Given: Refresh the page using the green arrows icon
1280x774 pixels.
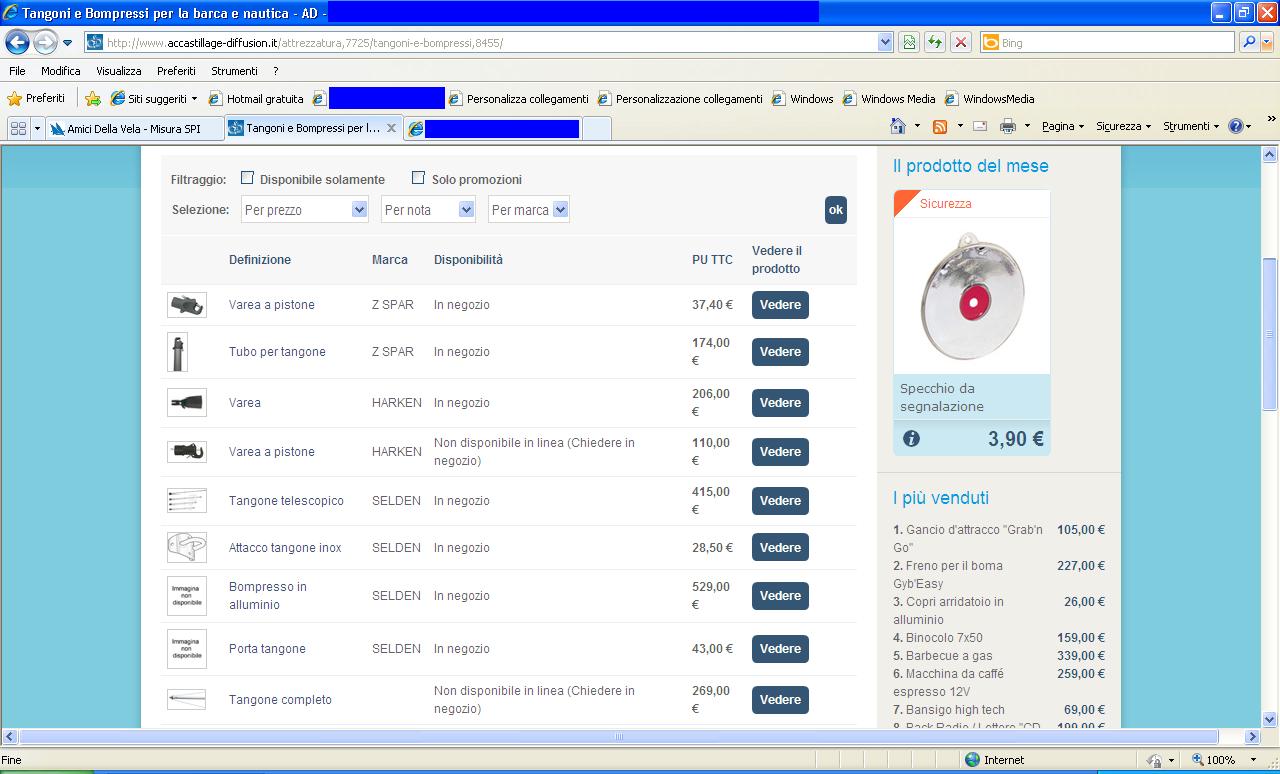Looking at the screenshot, I should (x=935, y=42).
